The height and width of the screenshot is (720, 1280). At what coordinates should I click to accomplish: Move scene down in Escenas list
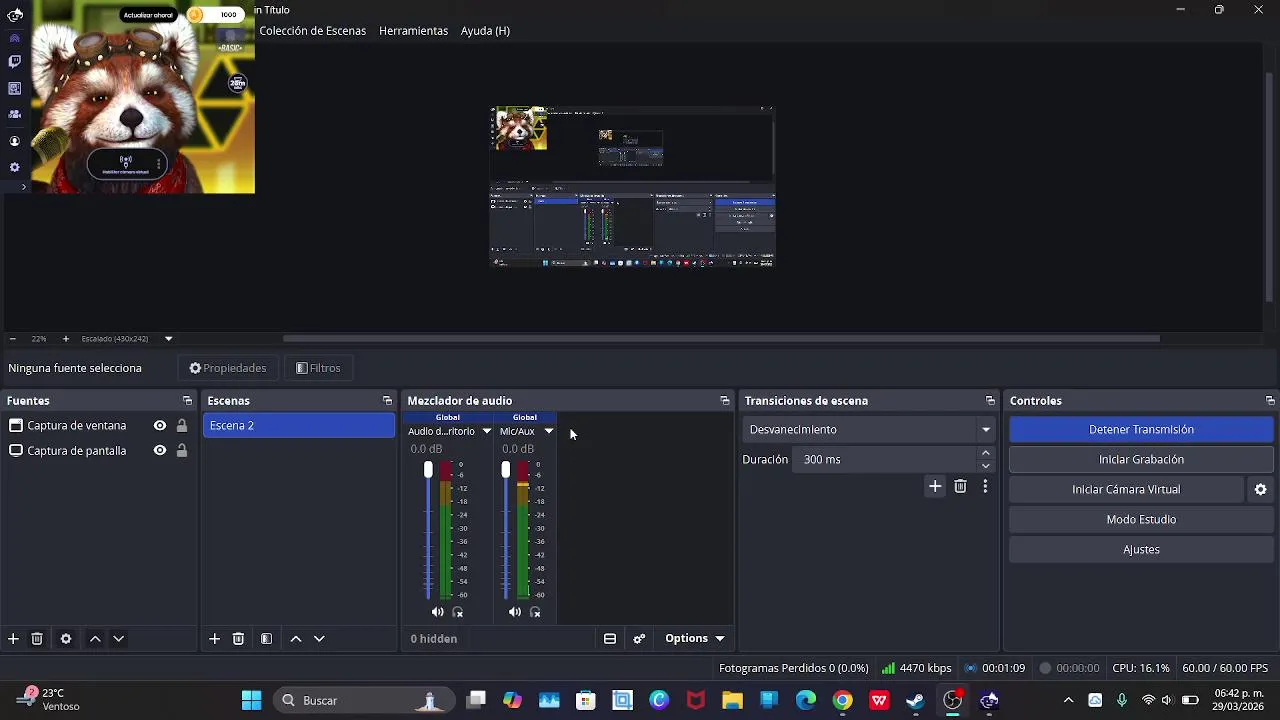319,639
